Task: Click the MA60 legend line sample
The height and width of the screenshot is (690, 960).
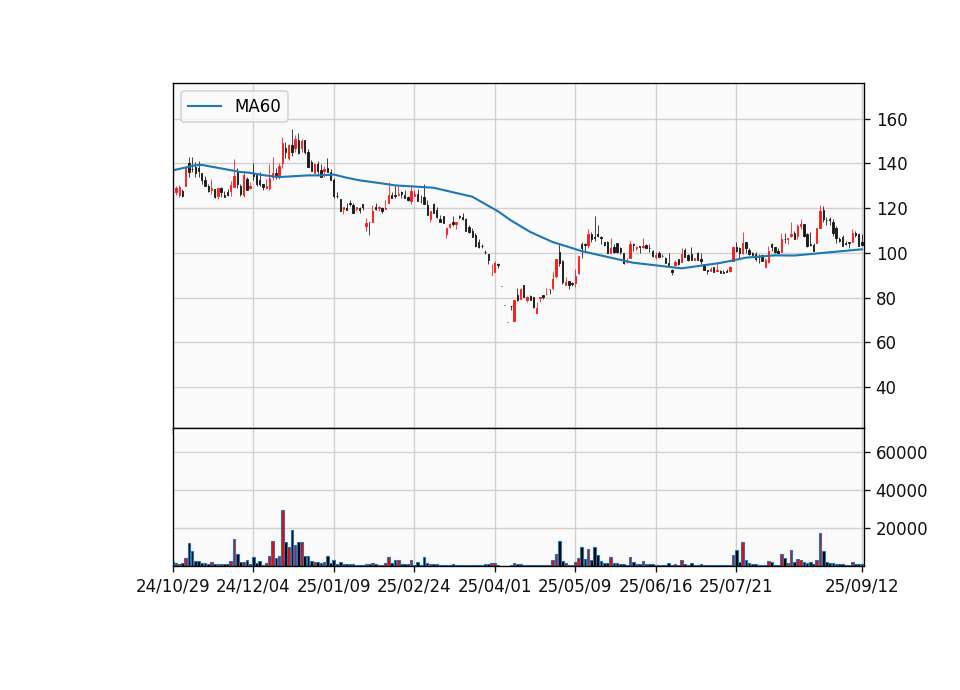Action: pos(204,106)
